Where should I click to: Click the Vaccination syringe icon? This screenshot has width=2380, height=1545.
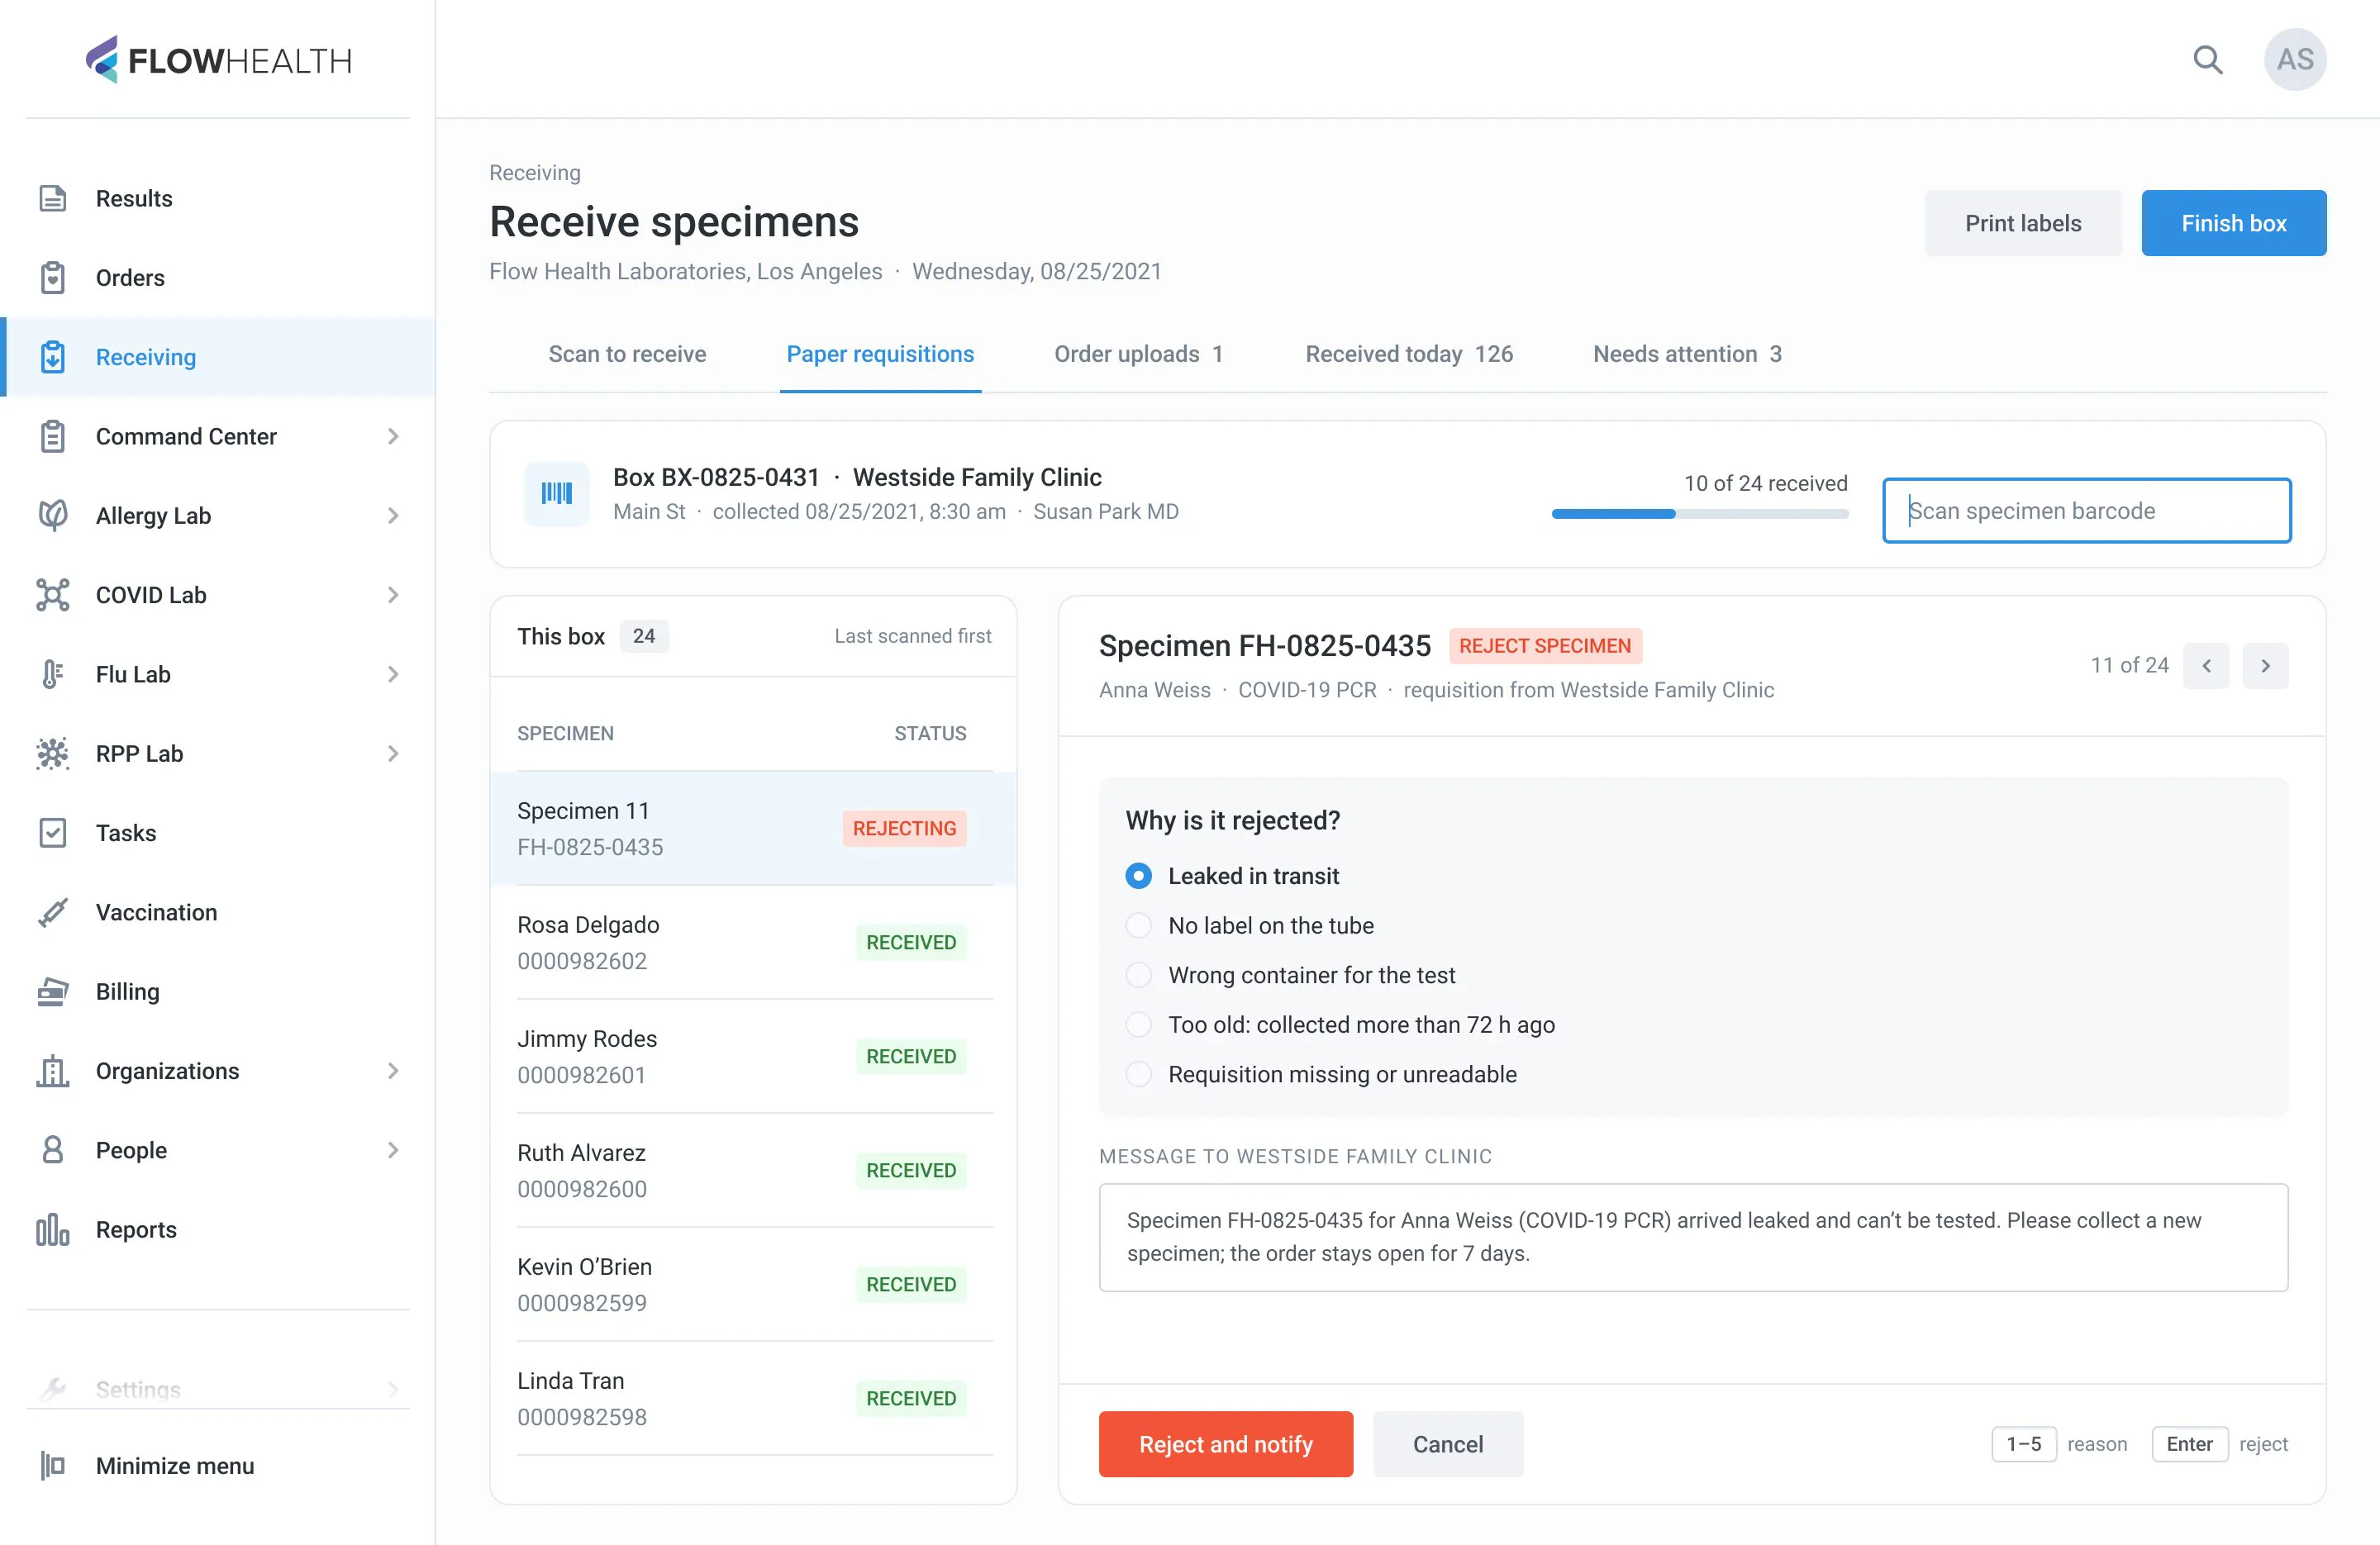(x=53, y=912)
